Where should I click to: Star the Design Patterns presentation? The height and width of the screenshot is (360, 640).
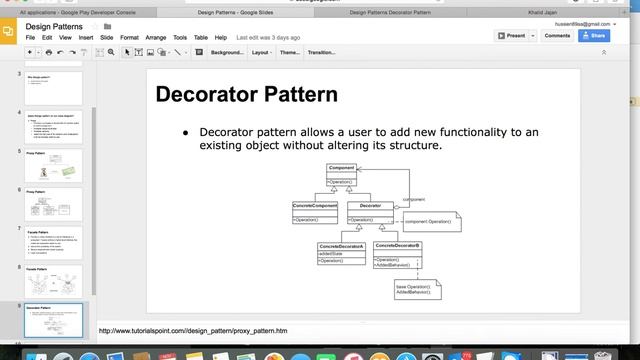(95, 27)
